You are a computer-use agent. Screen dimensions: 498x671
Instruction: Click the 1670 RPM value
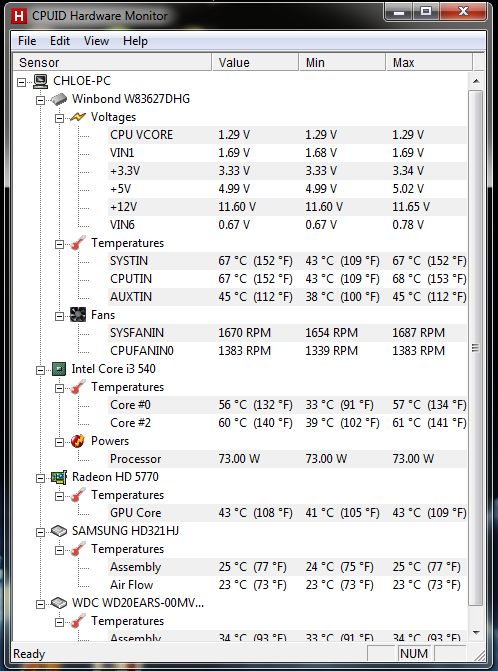244,333
